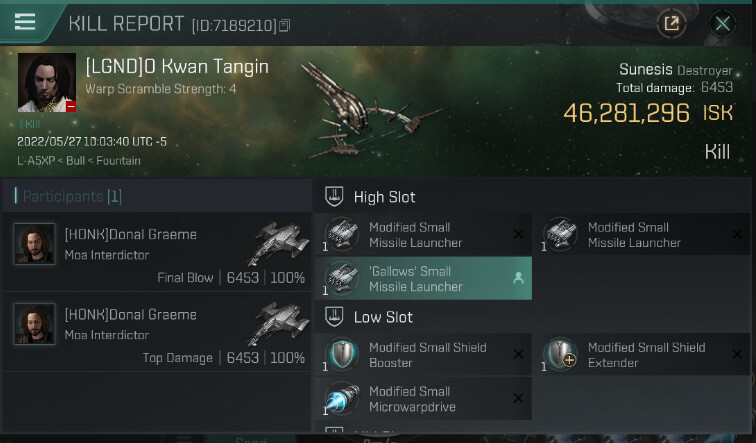Click the Modified Small Shield Extender icon
This screenshot has width=756, height=443.
pyautogui.click(x=561, y=355)
